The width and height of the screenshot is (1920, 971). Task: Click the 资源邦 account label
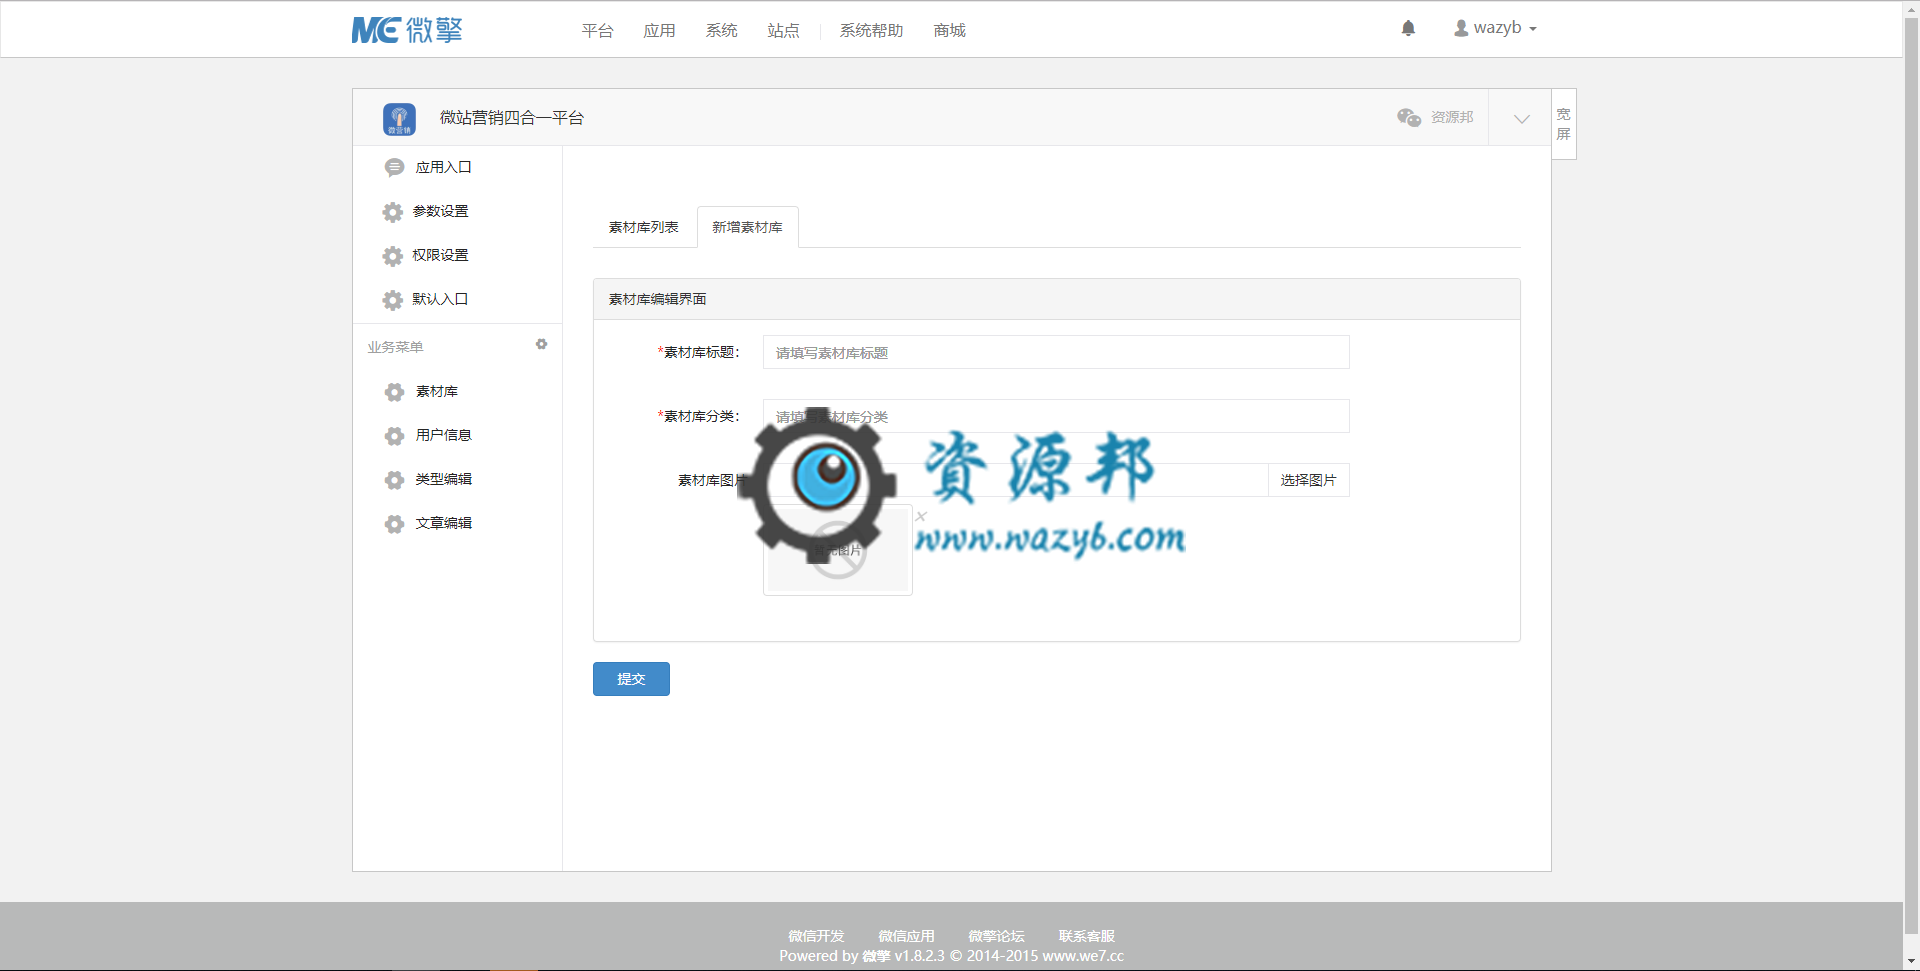pos(1452,118)
